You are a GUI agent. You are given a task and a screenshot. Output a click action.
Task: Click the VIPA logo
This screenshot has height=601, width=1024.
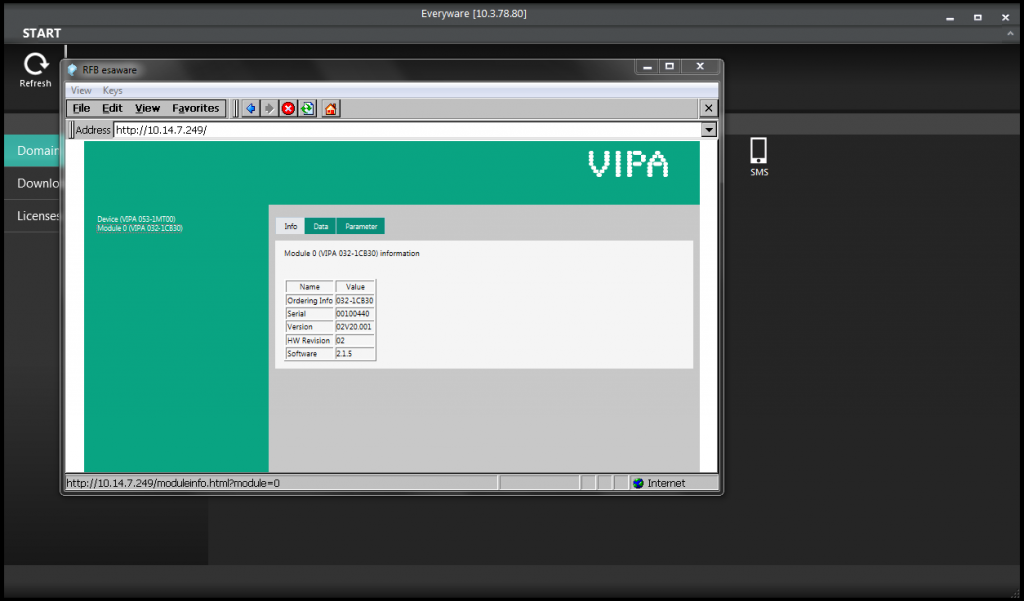[628, 164]
